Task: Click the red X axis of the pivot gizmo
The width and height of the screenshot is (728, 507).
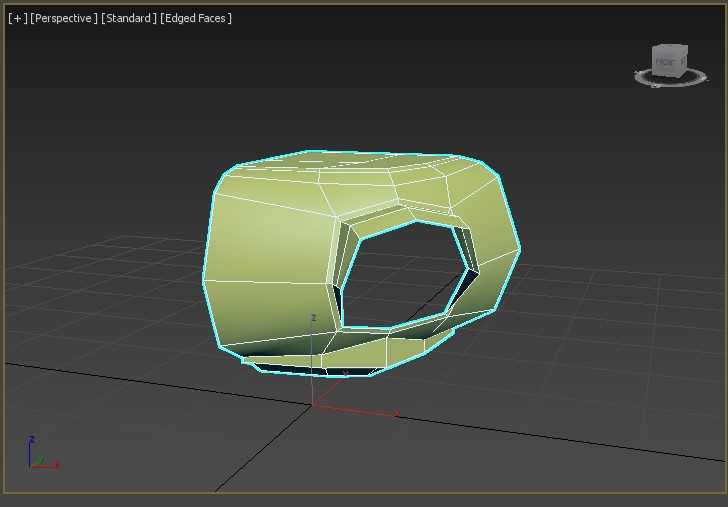Action: [360, 410]
